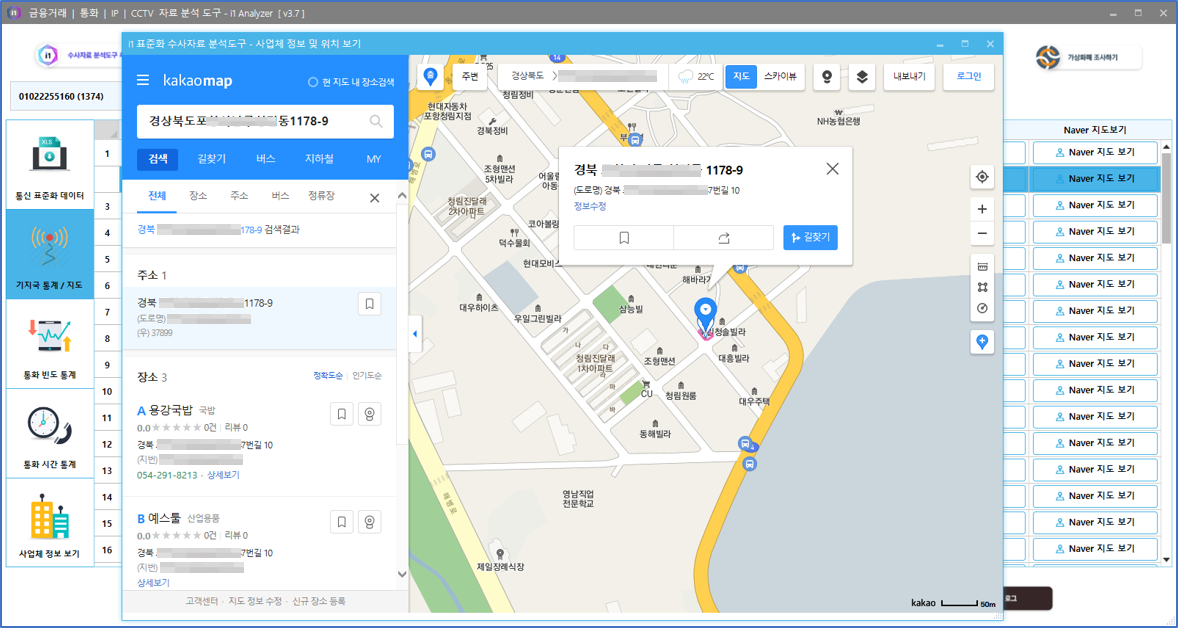Viewport: 1178px width, 628px height.
Task: Click the search magnifier icon in kakaomap
Action: point(376,121)
